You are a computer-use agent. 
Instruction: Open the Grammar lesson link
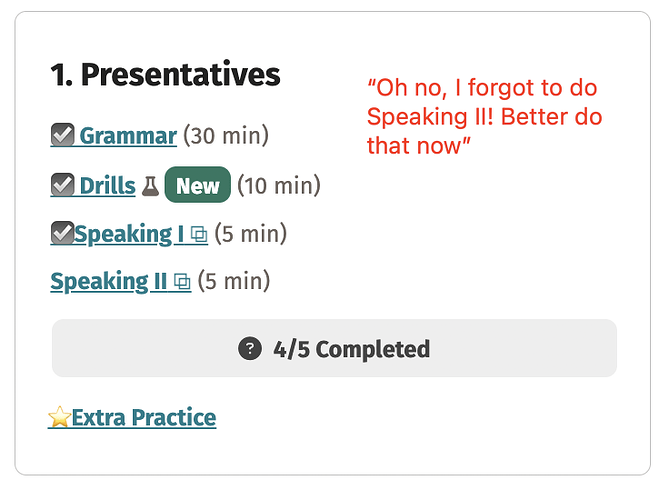pos(128,136)
